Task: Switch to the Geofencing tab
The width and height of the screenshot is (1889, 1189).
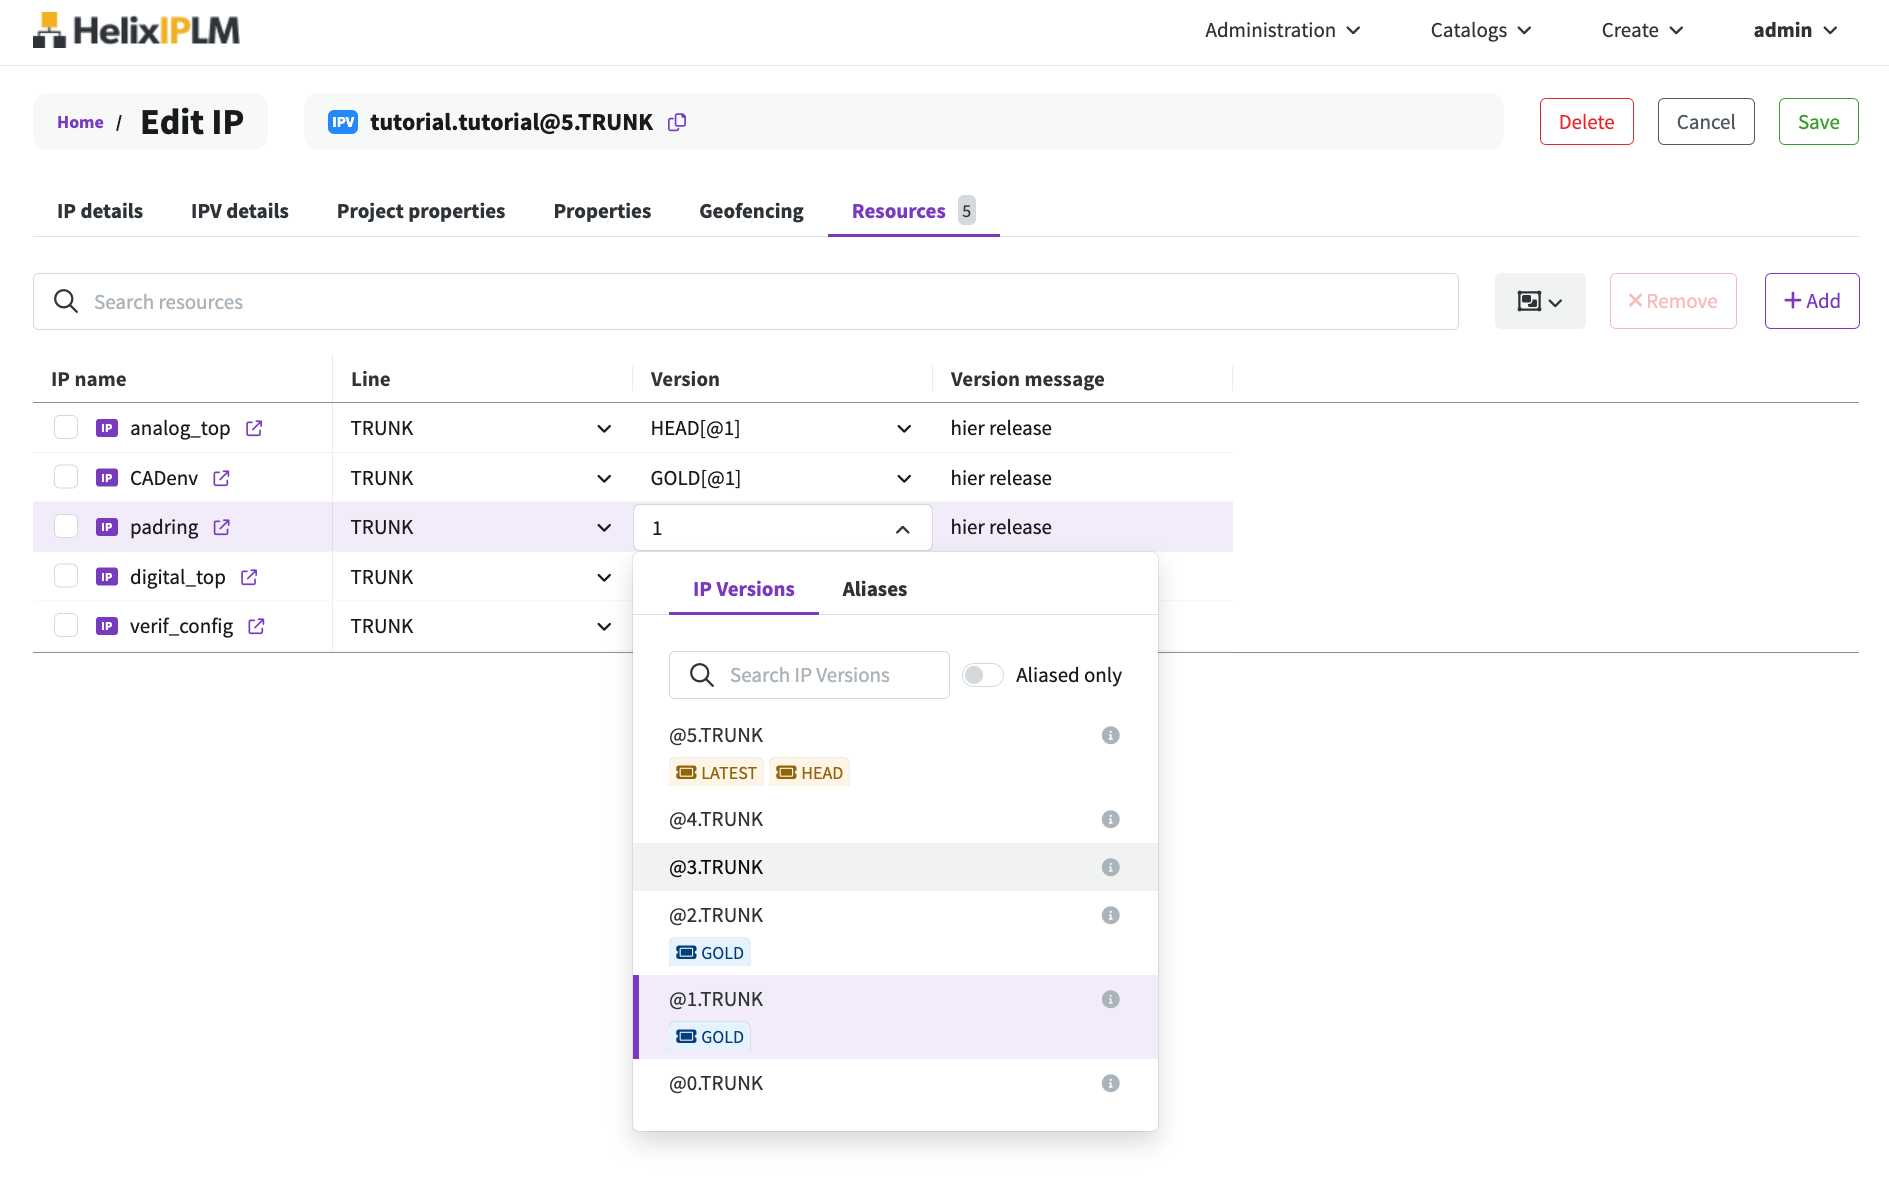Action: click(x=751, y=211)
